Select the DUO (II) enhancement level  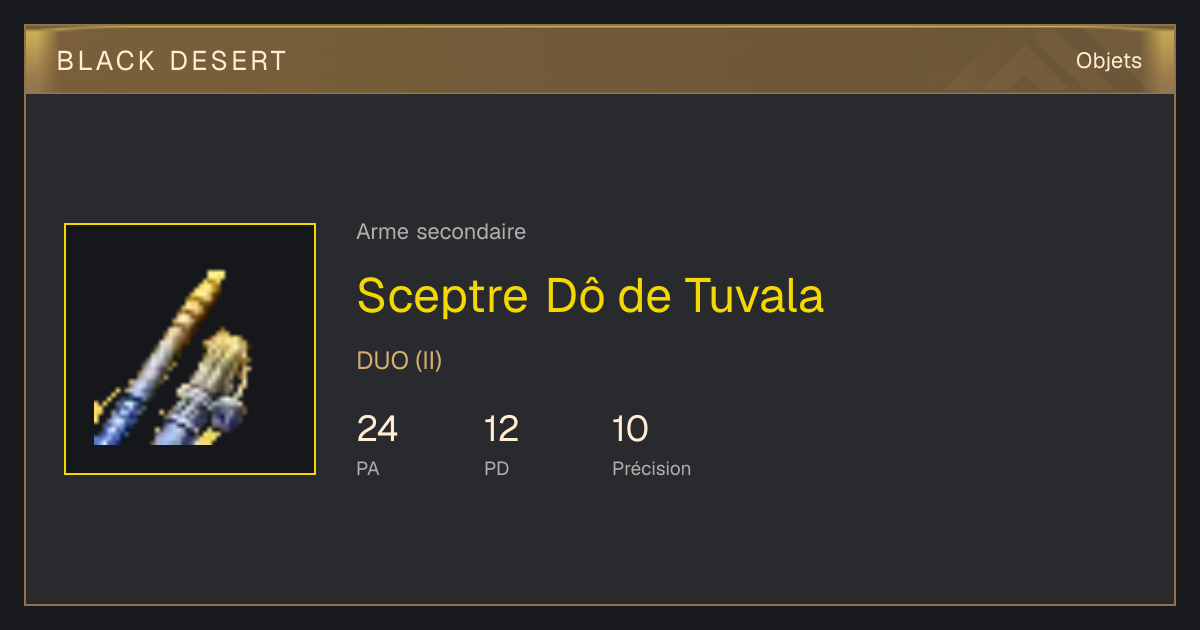(399, 361)
